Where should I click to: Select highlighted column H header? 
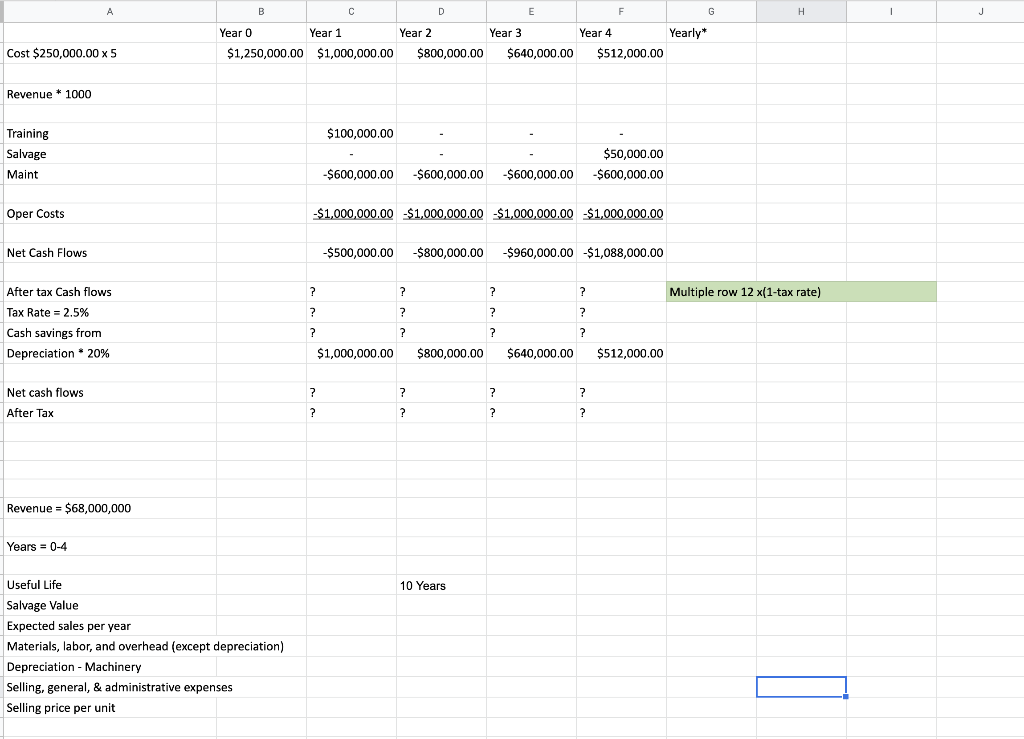[x=802, y=11]
